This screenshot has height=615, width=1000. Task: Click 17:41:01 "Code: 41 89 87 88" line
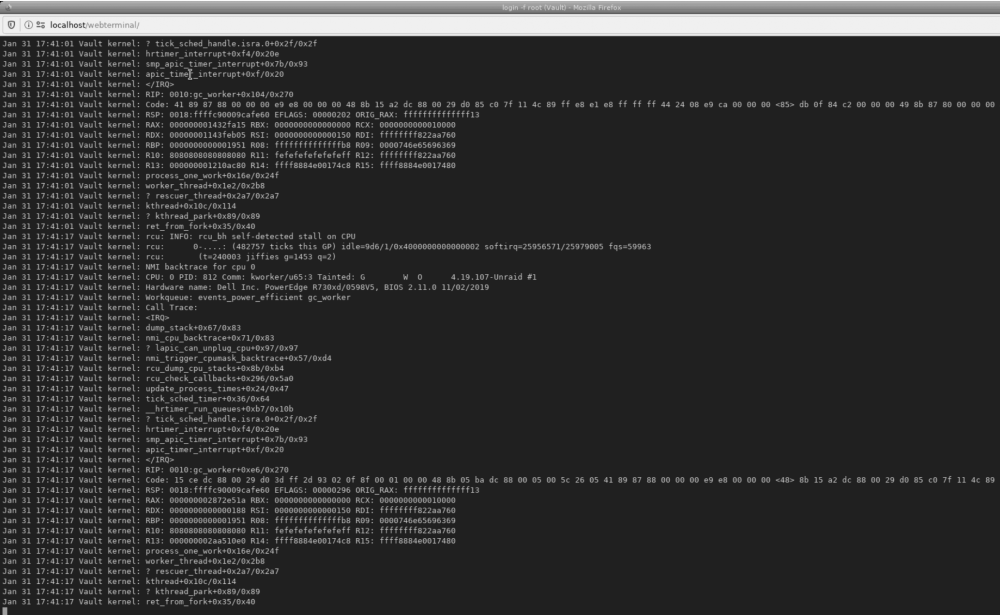(x=570, y=105)
